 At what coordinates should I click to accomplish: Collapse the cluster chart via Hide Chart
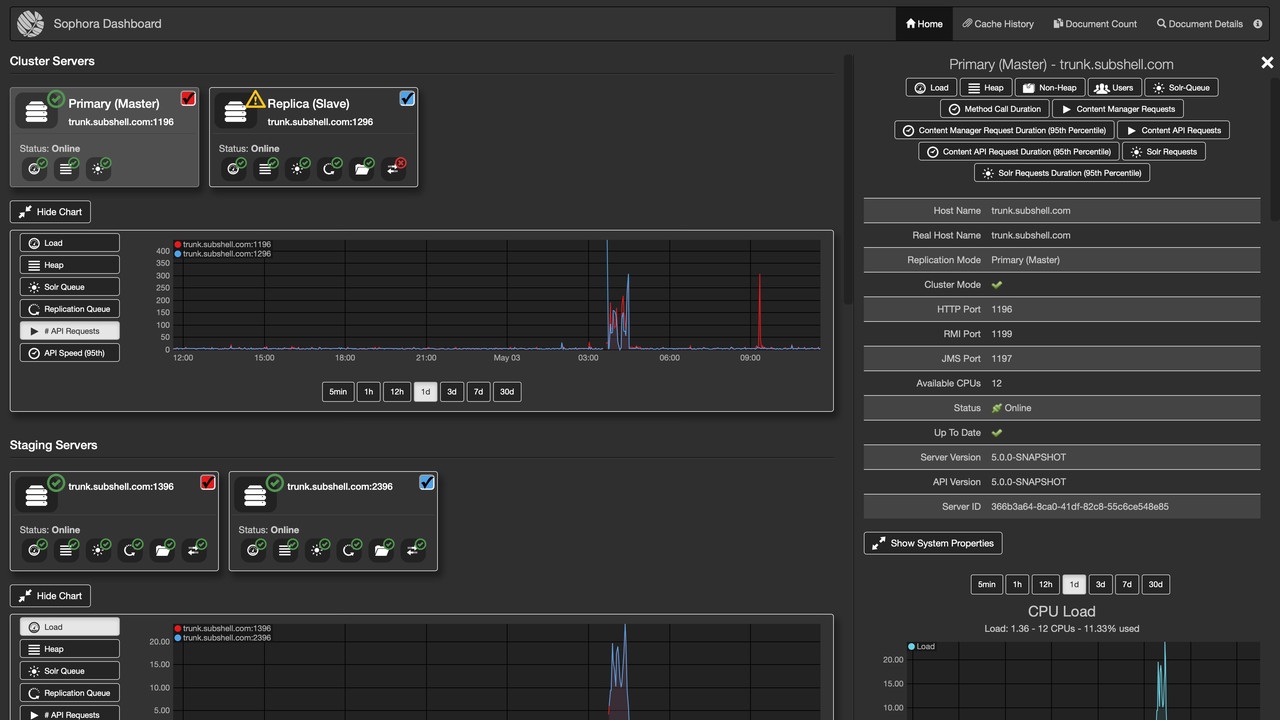coord(50,211)
